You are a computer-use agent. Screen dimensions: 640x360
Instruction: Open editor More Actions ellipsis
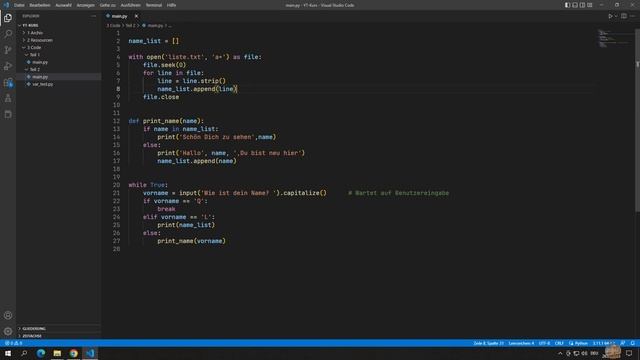(x=632, y=16)
